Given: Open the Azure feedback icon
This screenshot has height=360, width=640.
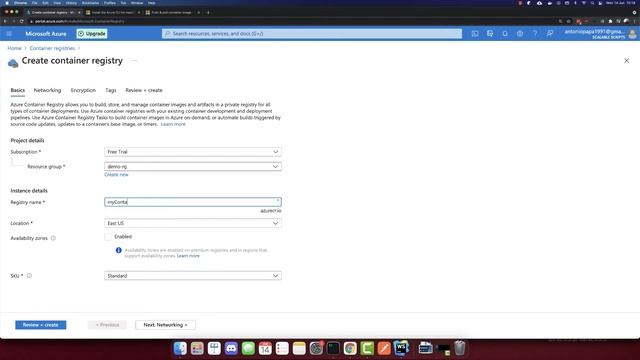Looking at the screenshot, I should coord(550,33).
